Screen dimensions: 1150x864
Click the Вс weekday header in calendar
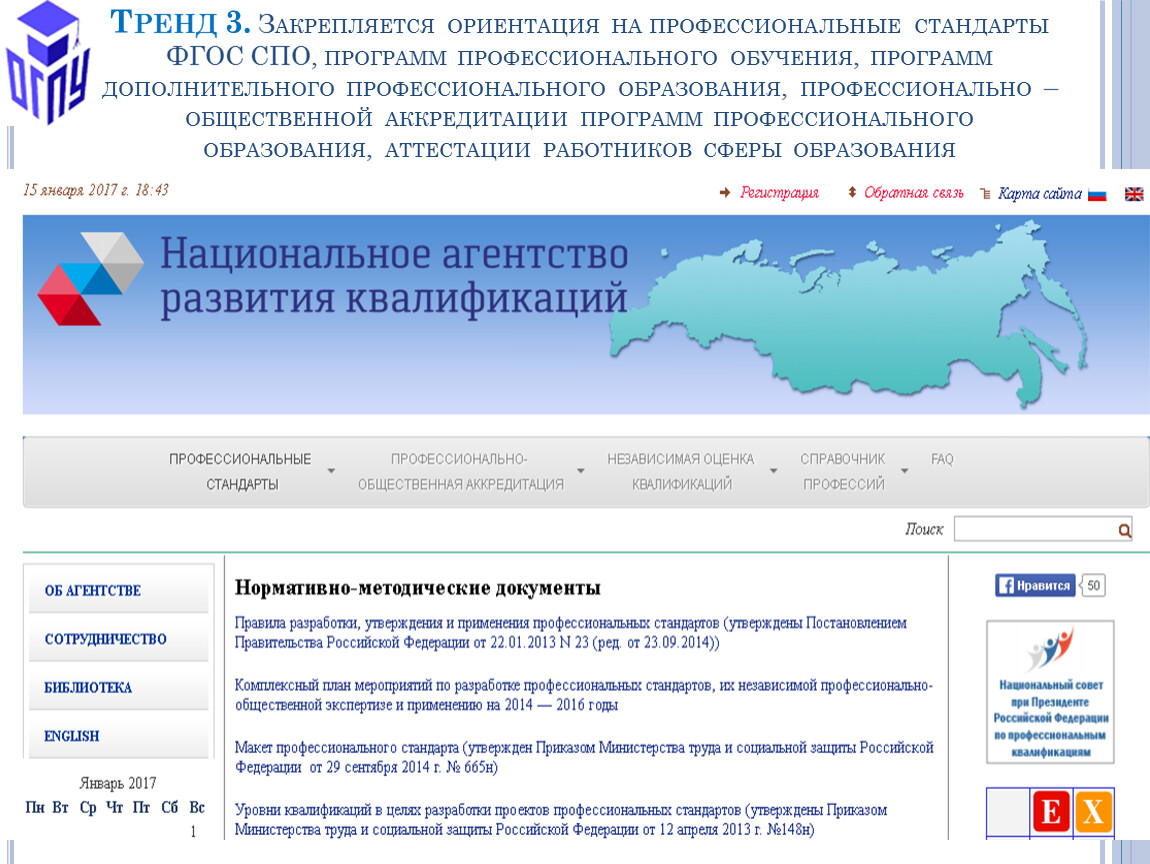[197, 808]
